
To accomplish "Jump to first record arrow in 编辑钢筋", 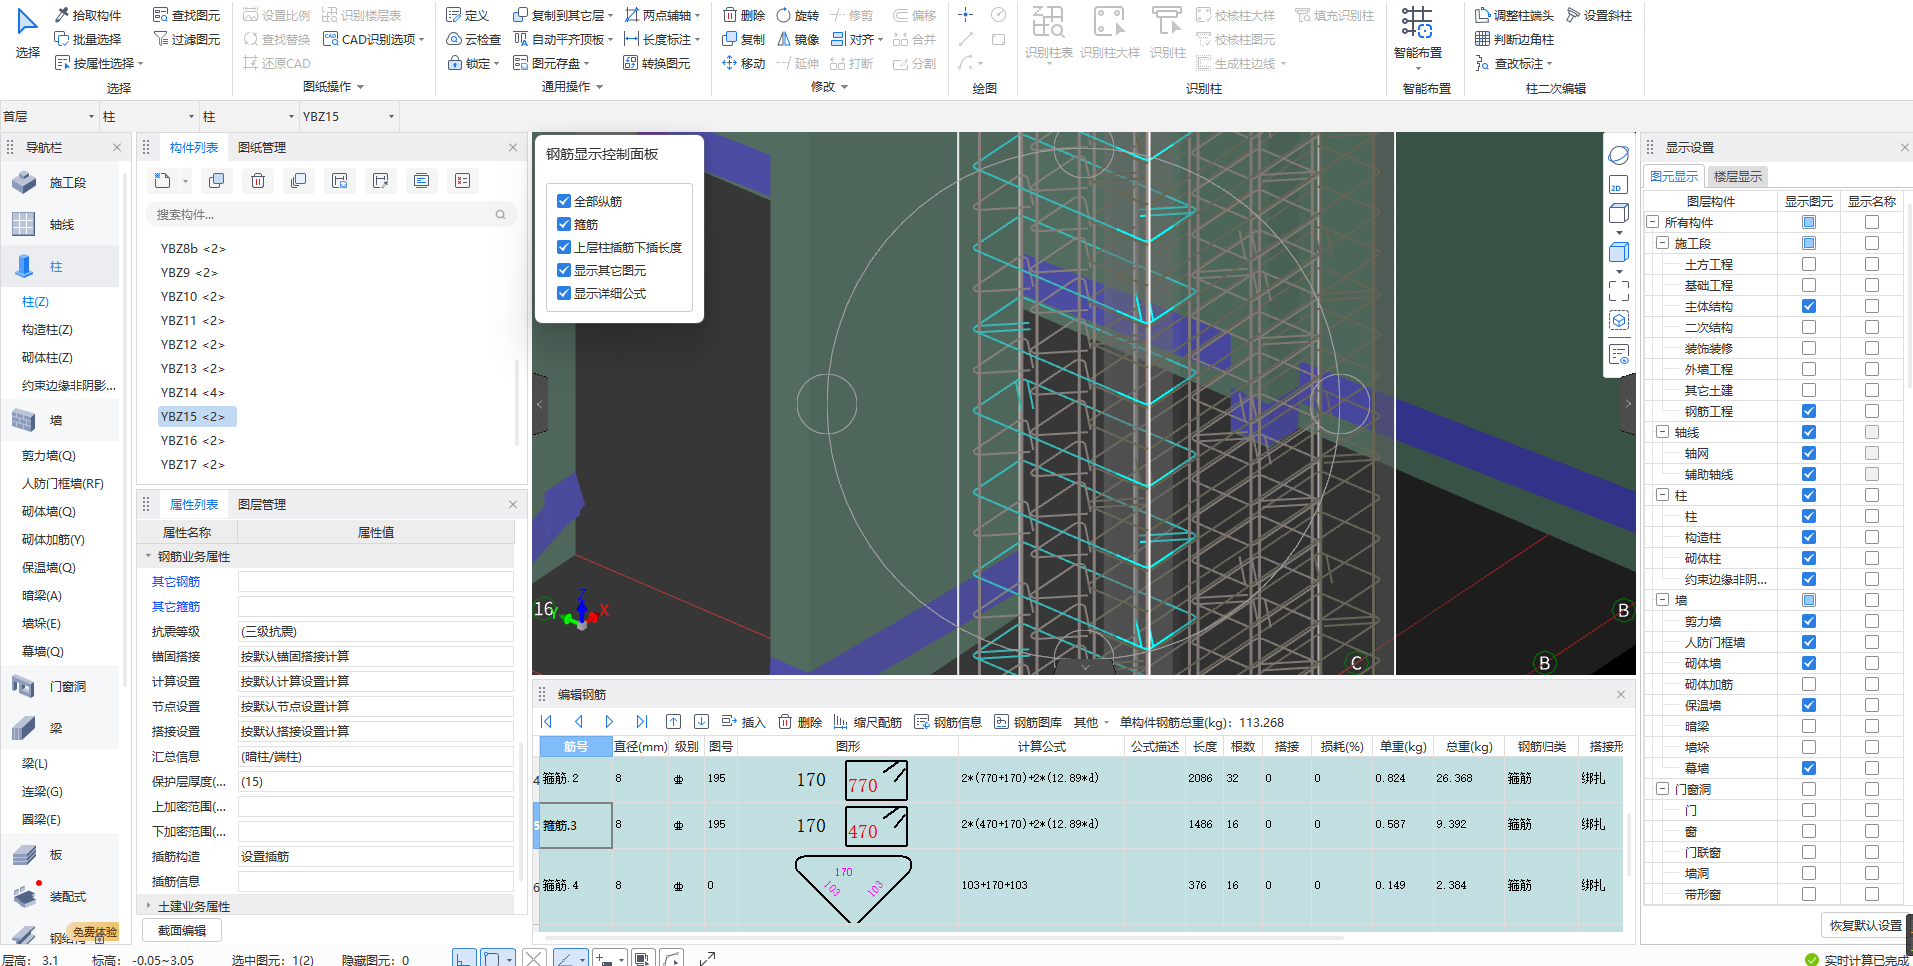I will (x=546, y=722).
